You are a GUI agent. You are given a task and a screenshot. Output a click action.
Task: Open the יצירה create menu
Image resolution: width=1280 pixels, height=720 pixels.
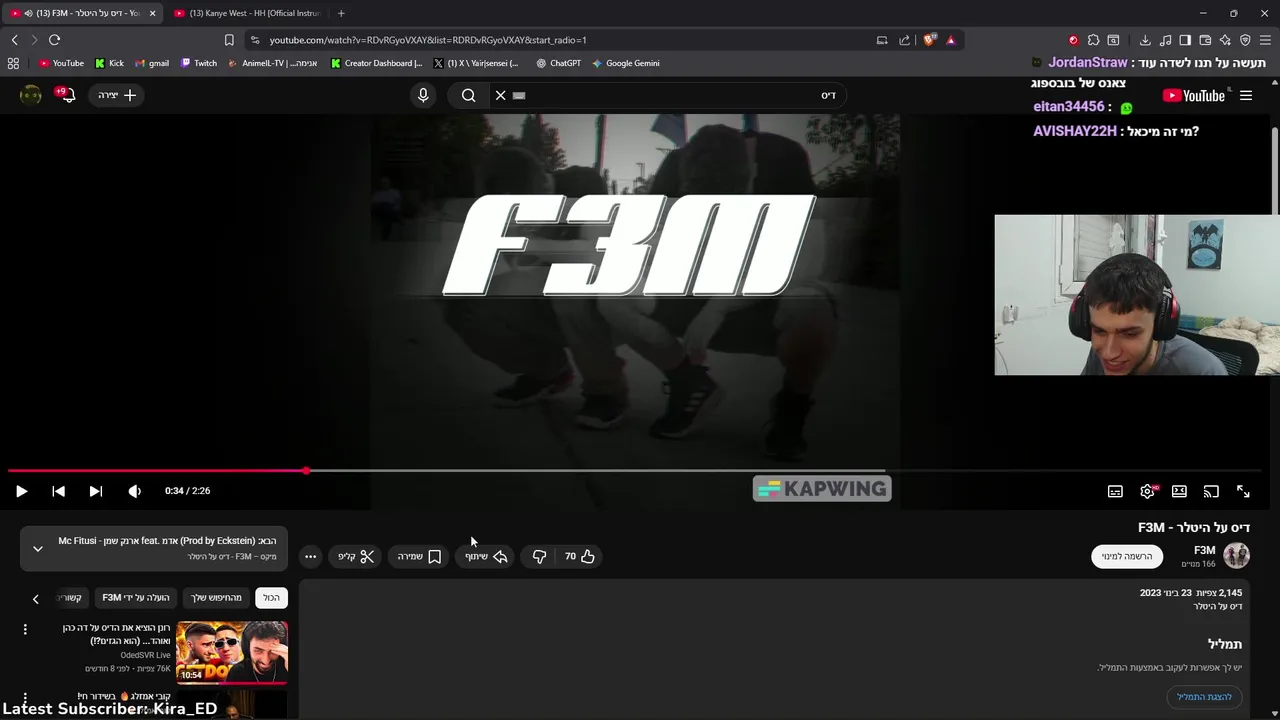point(117,95)
